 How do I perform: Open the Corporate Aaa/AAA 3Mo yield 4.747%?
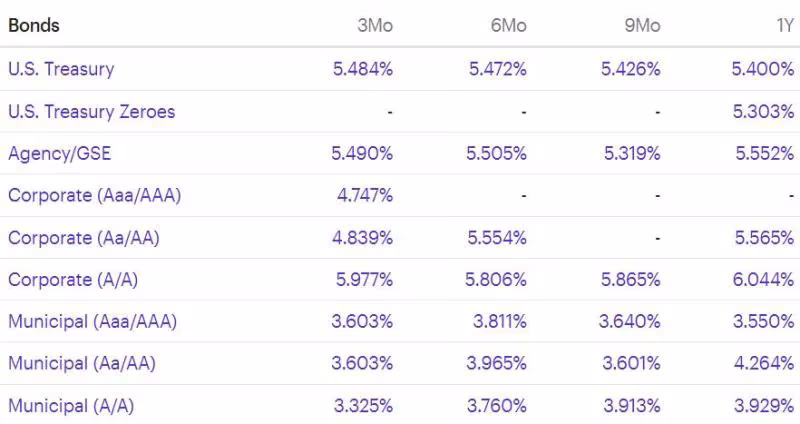click(365, 195)
